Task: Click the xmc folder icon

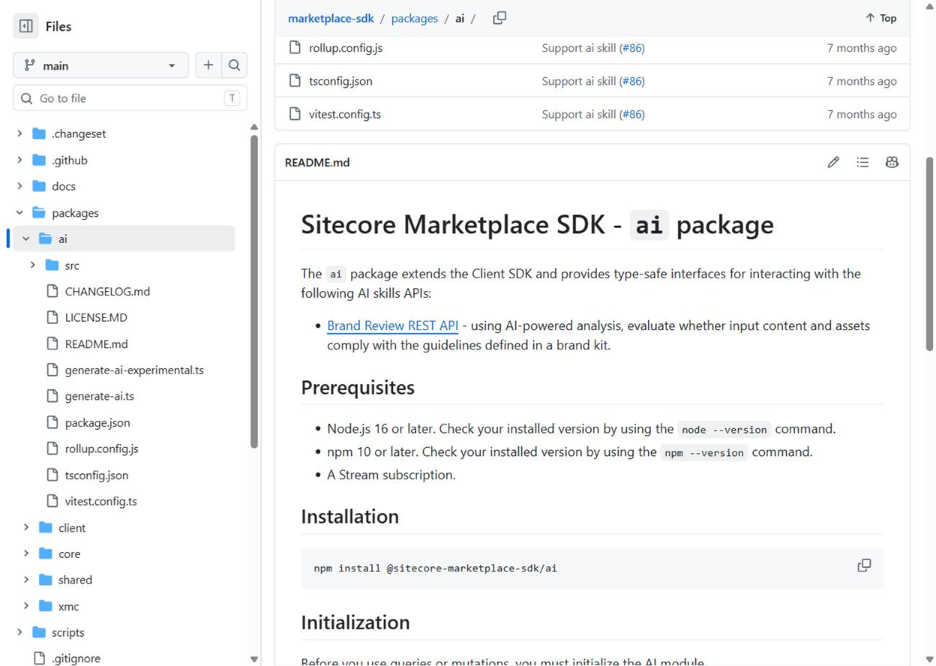Action: (x=46, y=606)
